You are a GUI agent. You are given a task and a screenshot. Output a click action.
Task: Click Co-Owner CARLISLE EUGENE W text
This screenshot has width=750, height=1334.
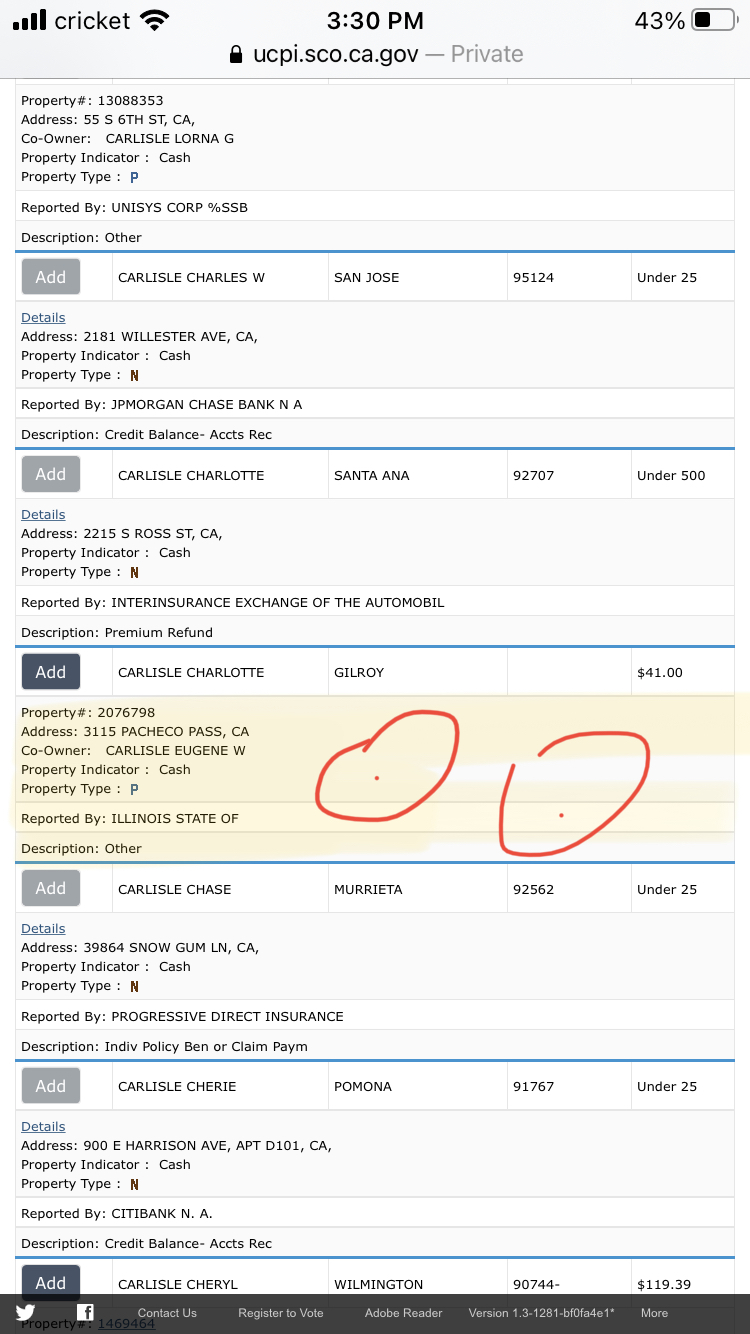(x=133, y=750)
